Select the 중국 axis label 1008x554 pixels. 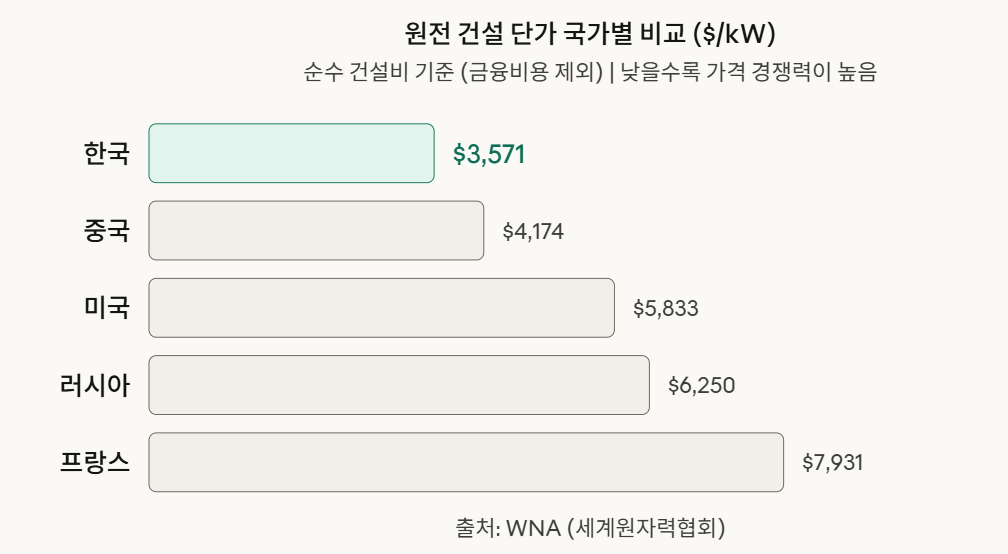click(107, 231)
